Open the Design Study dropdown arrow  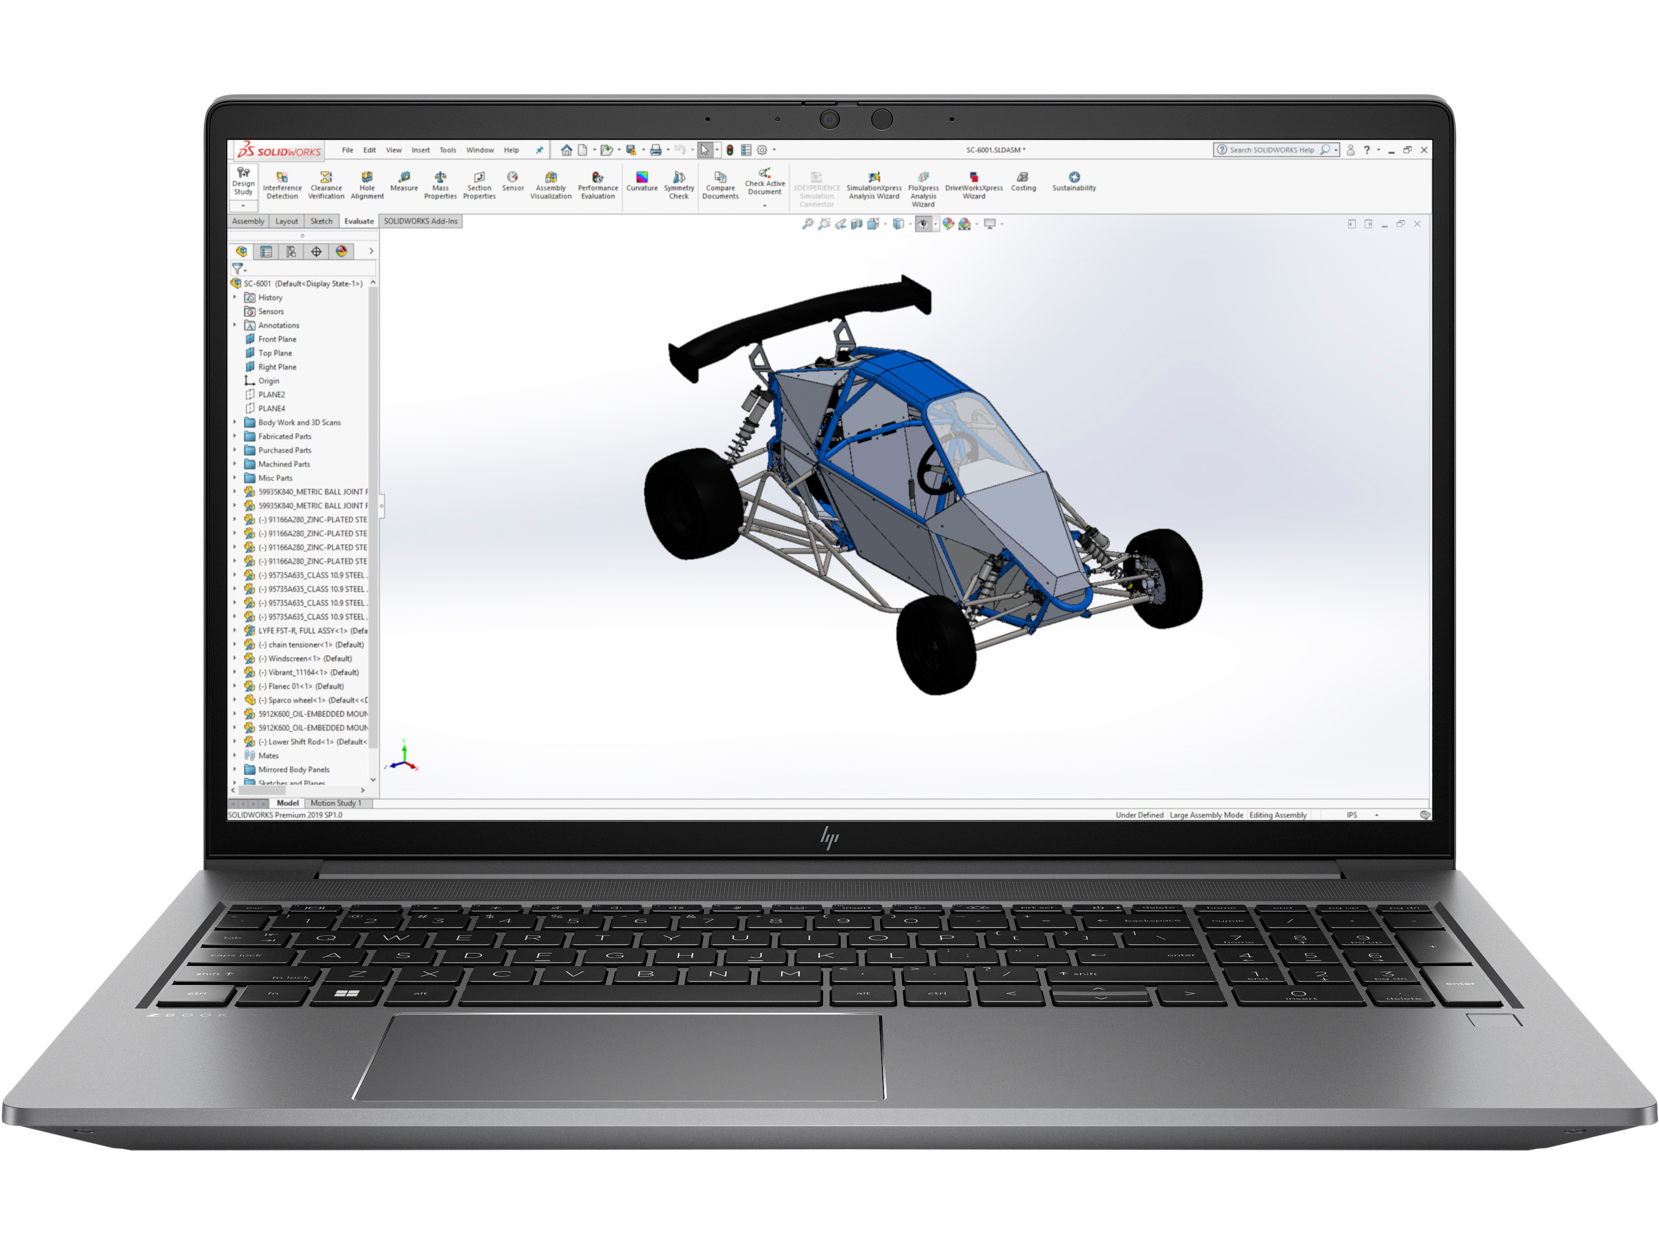pos(243,205)
